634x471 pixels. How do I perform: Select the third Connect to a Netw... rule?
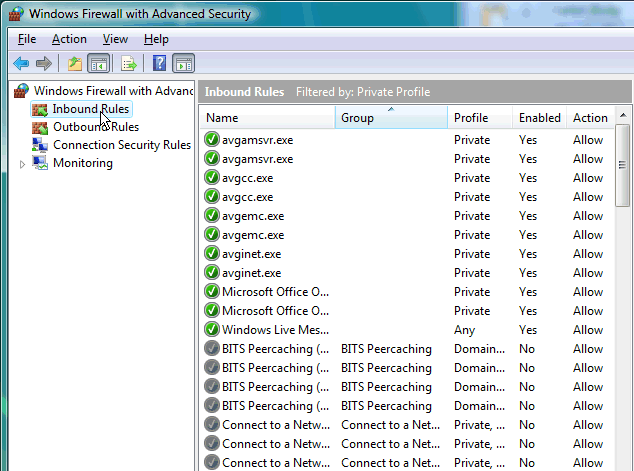276,463
